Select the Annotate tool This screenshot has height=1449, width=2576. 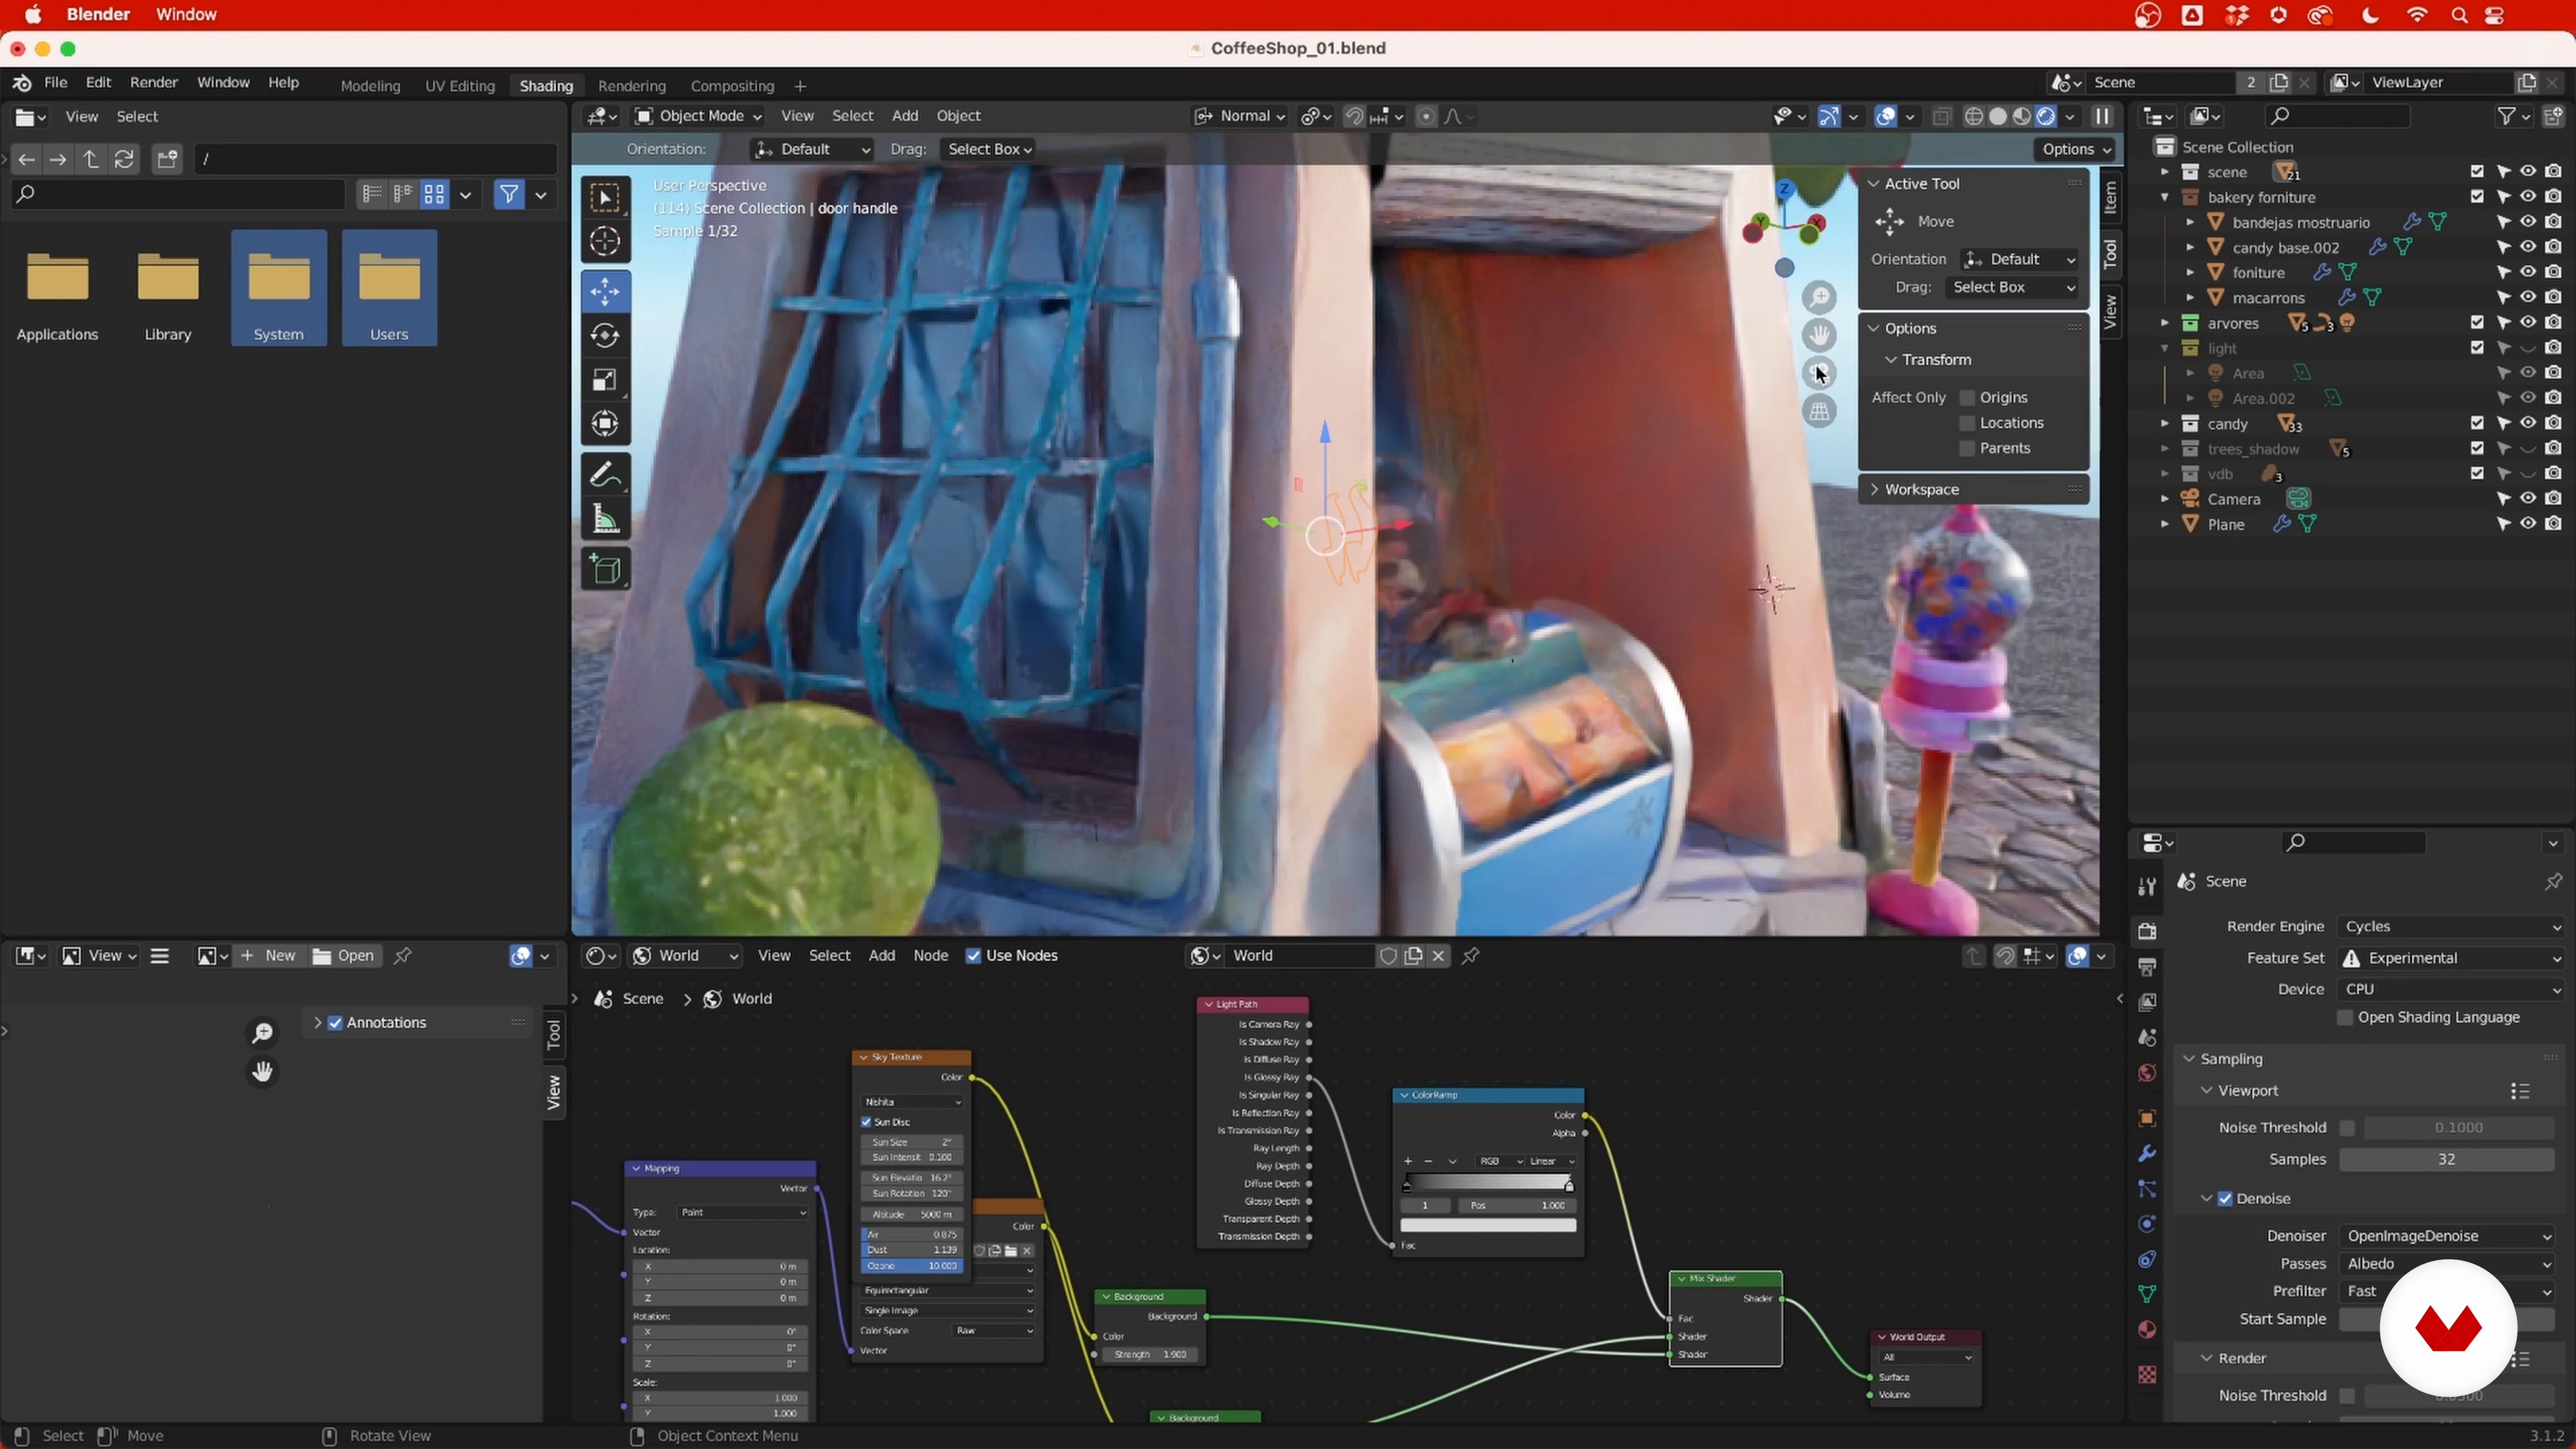tap(605, 474)
